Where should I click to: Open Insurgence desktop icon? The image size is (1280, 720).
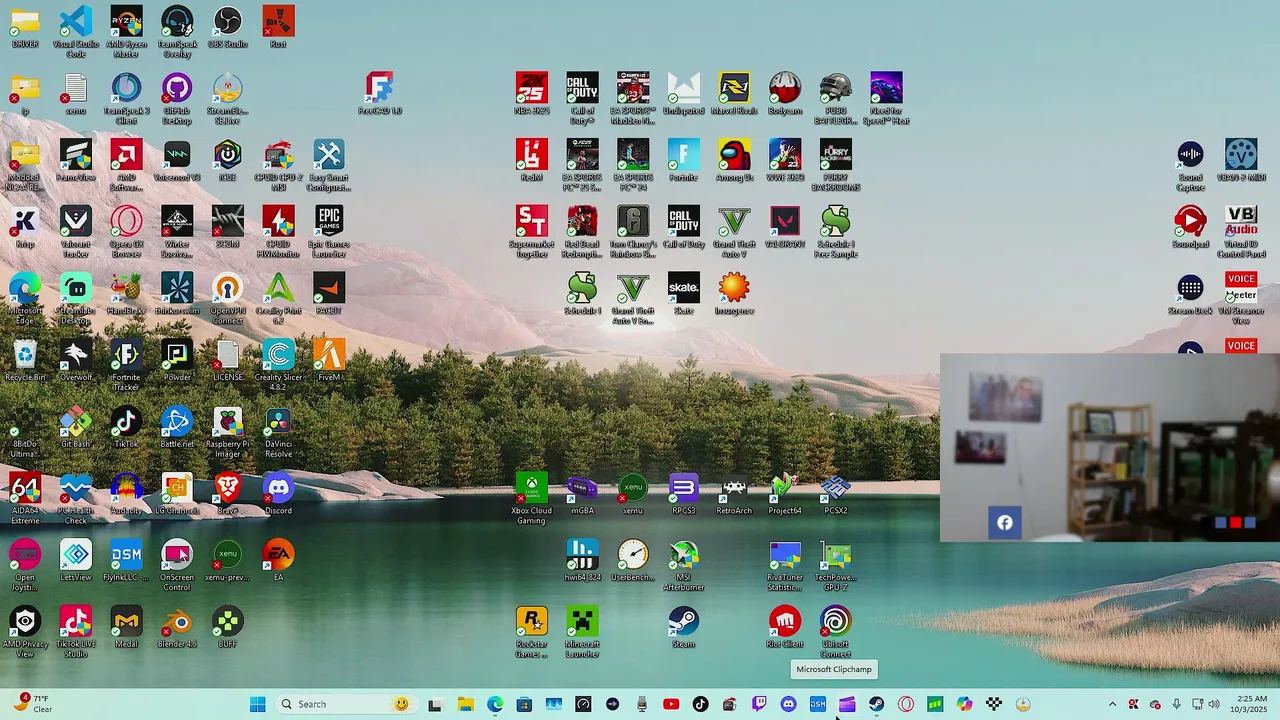[x=734, y=294]
